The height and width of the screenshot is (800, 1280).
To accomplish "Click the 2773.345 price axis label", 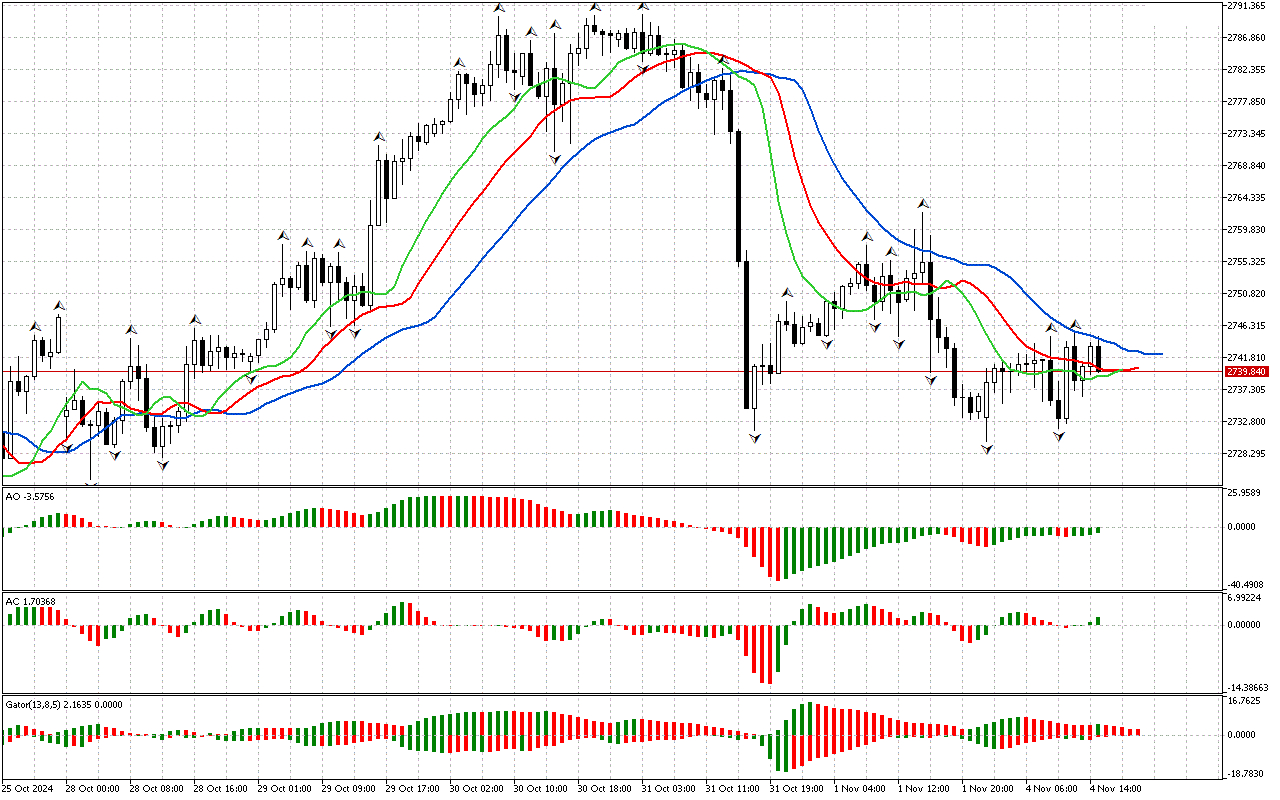I will tap(1245, 134).
